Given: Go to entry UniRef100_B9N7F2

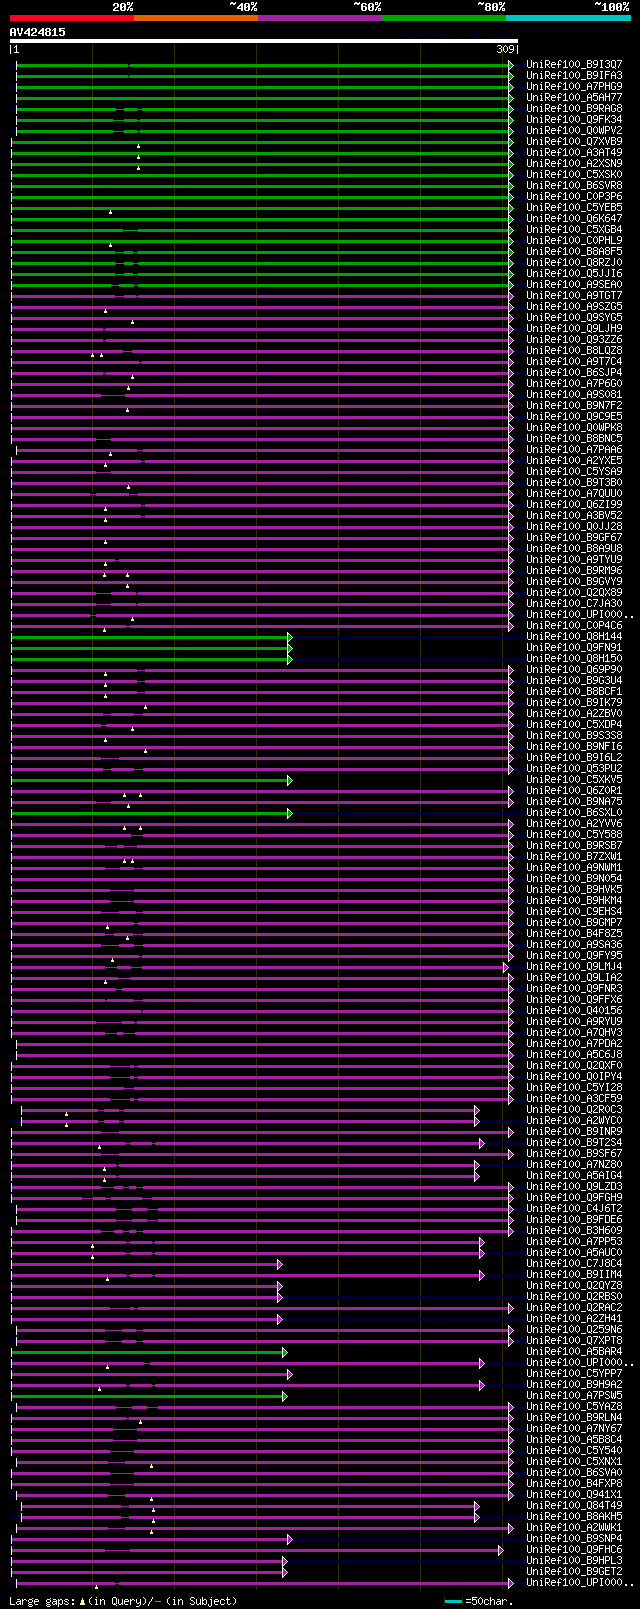Looking at the screenshot, I should (x=574, y=406).
